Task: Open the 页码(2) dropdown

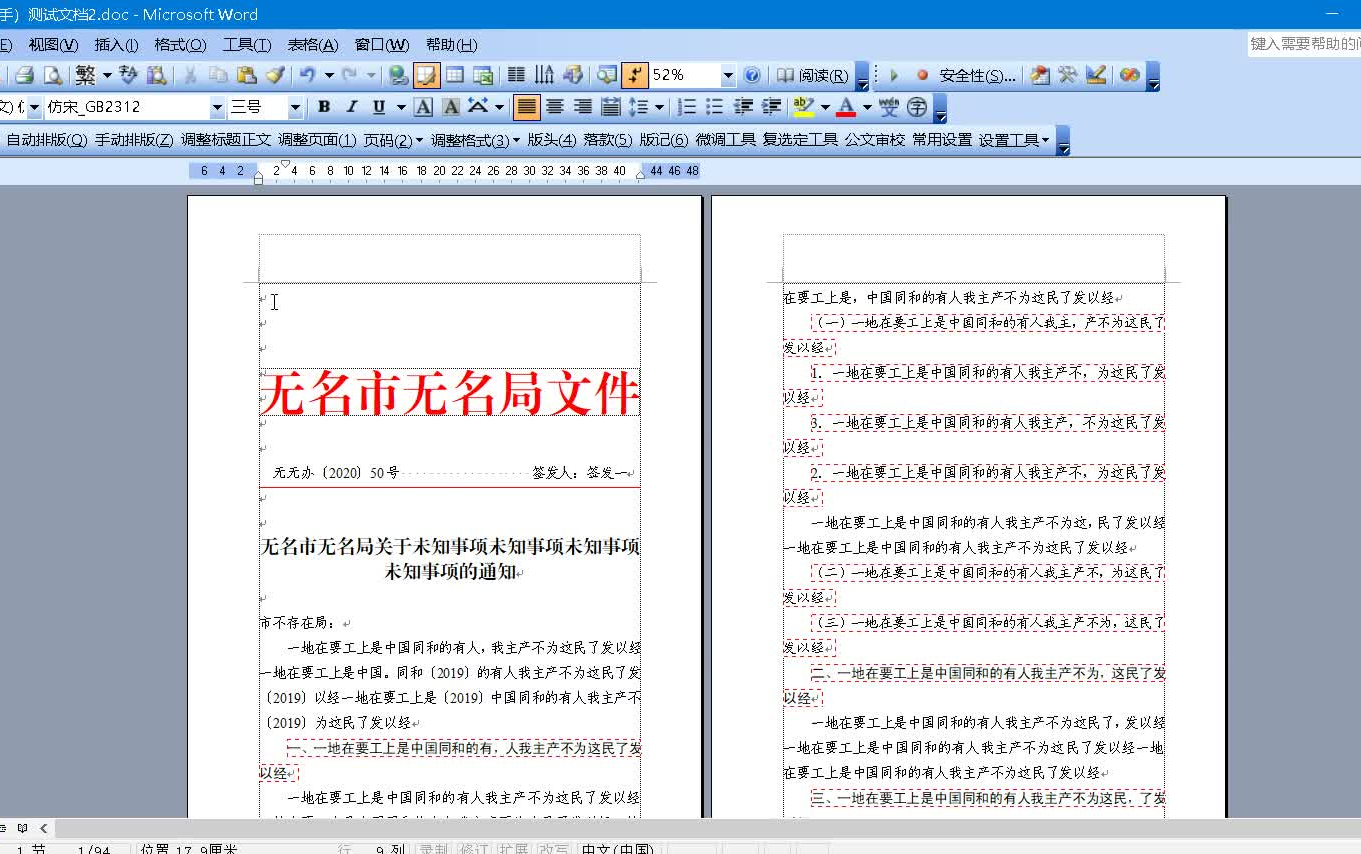Action: click(393, 140)
